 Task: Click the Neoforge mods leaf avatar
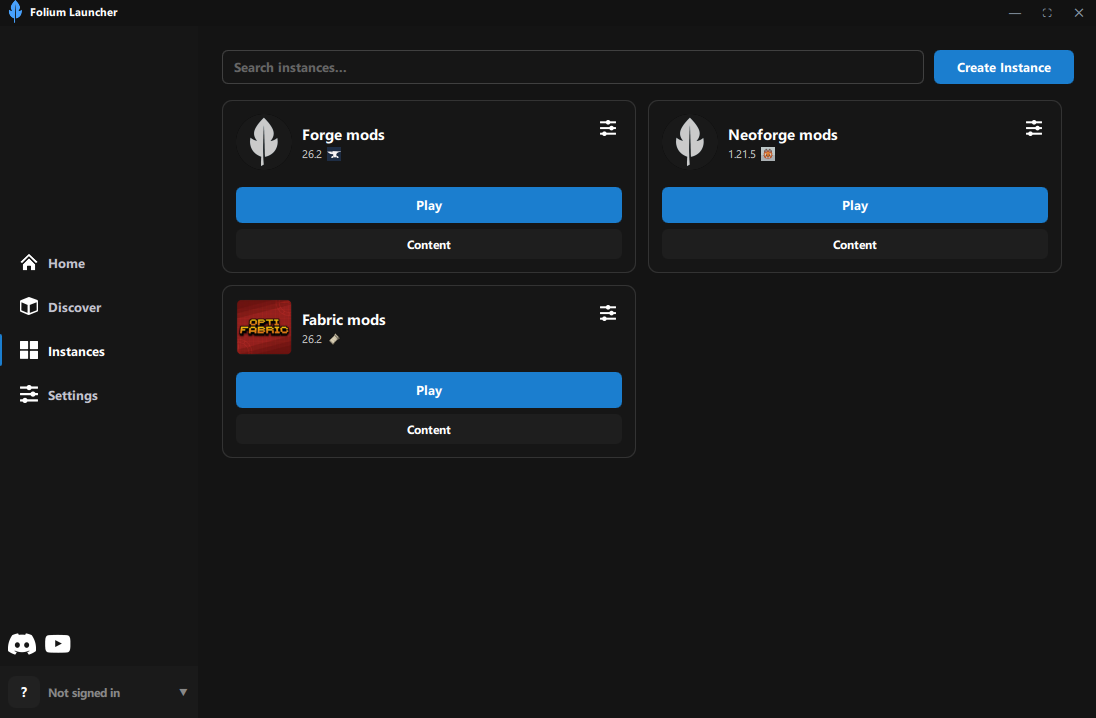[x=689, y=142]
